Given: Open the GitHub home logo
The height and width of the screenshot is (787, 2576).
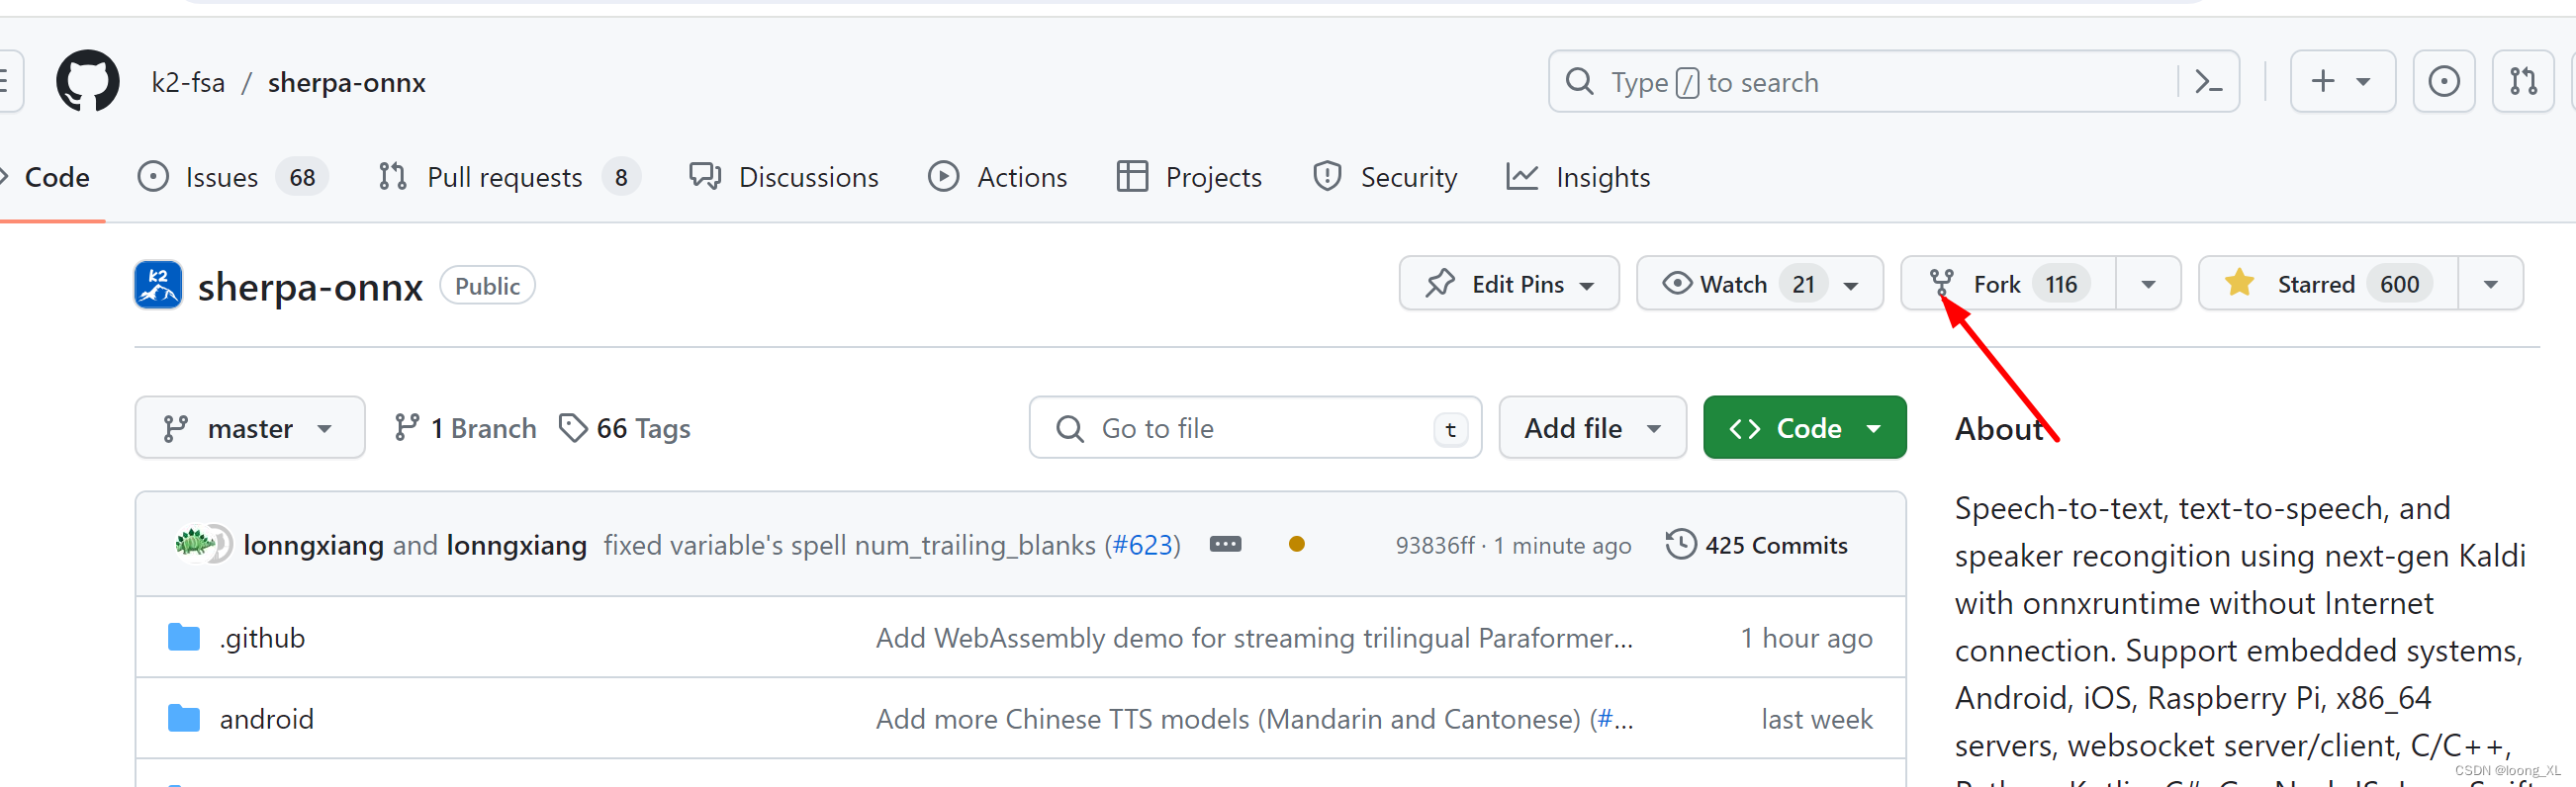Looking at the screenshot, I should [x=88, y=82].
